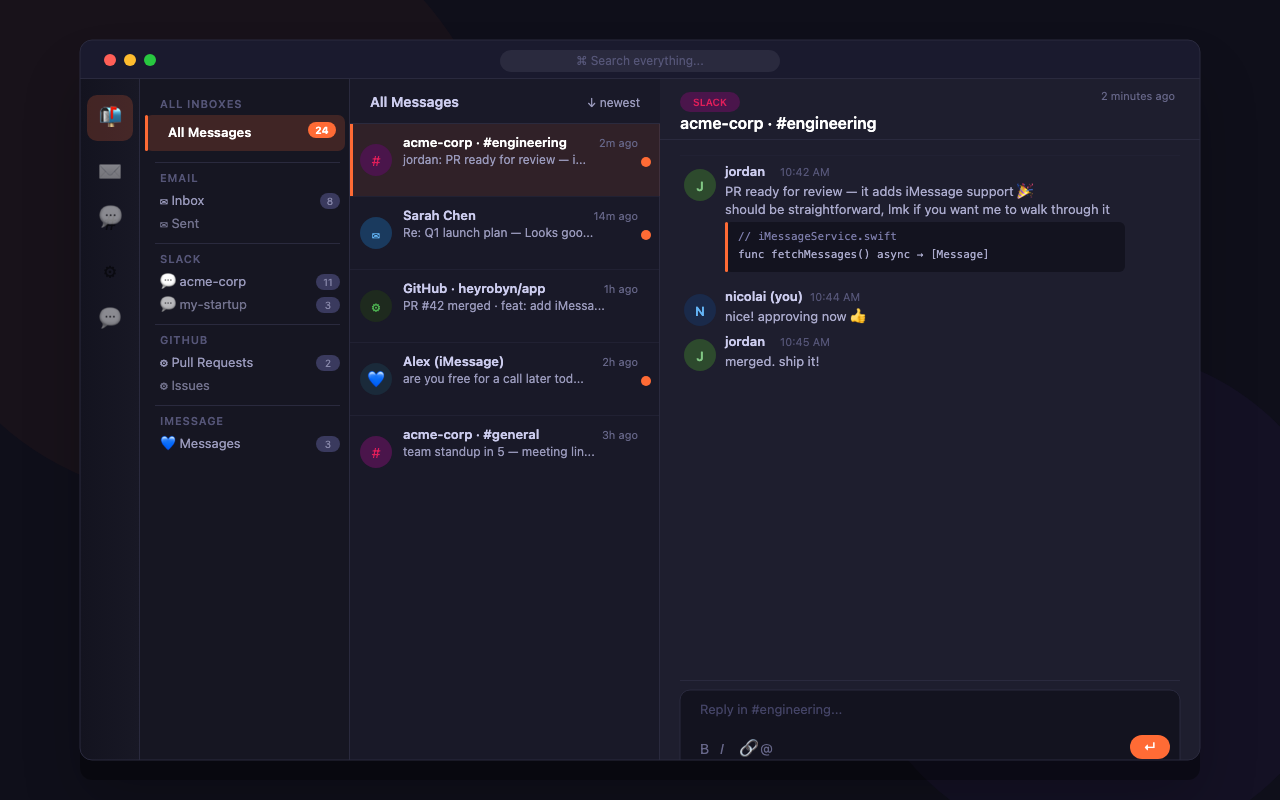Screen dimensions: 1280x800
Task: Insert a link with the chain icon
Action: pyautogui.click(x=748, y=748)
